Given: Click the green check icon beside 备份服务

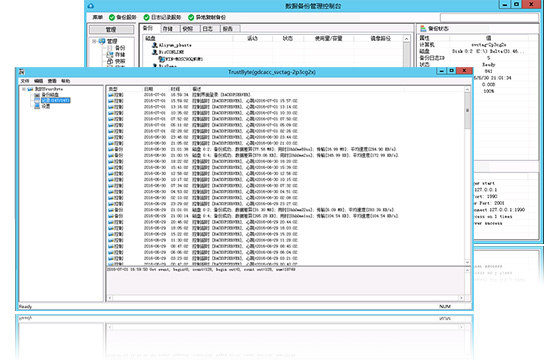Looking at the screenshot, I should coord(112,17).
